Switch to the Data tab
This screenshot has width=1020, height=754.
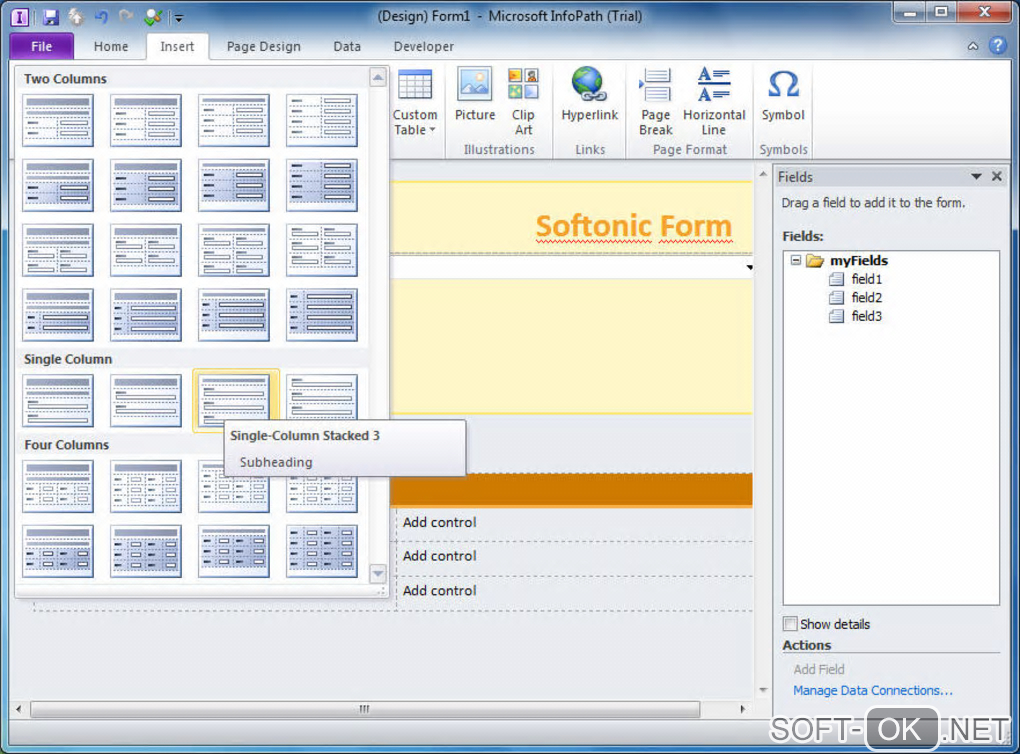(347, 46)
